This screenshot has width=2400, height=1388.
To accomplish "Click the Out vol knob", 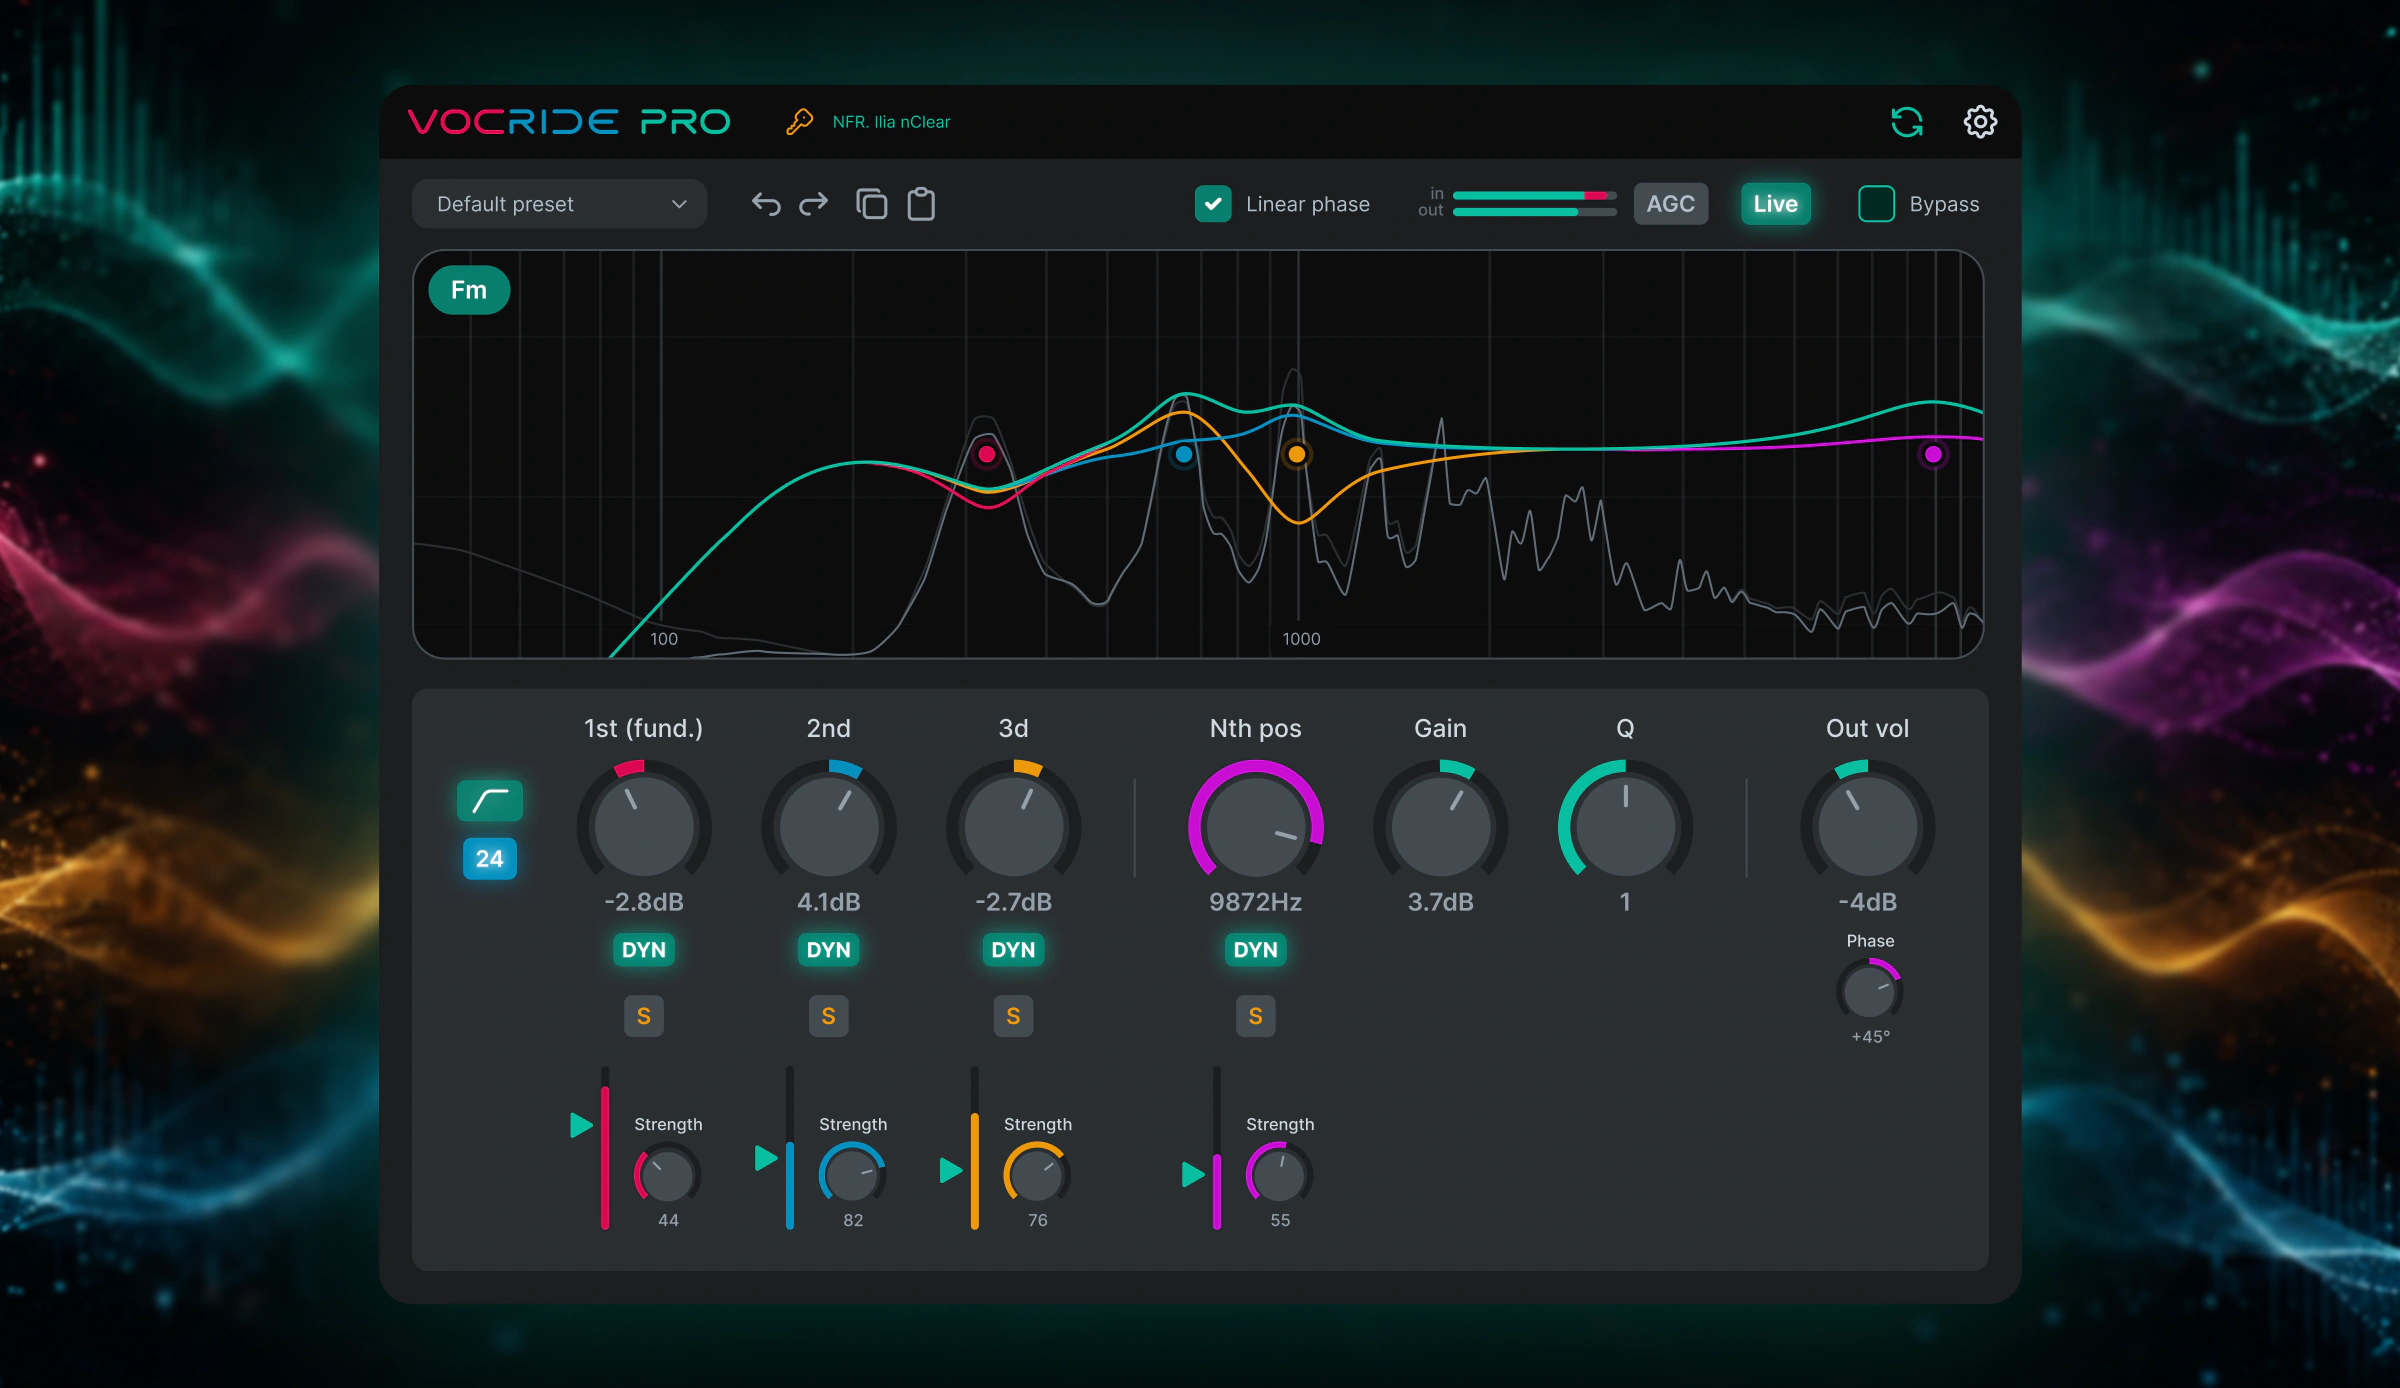I will [1867, 826].
